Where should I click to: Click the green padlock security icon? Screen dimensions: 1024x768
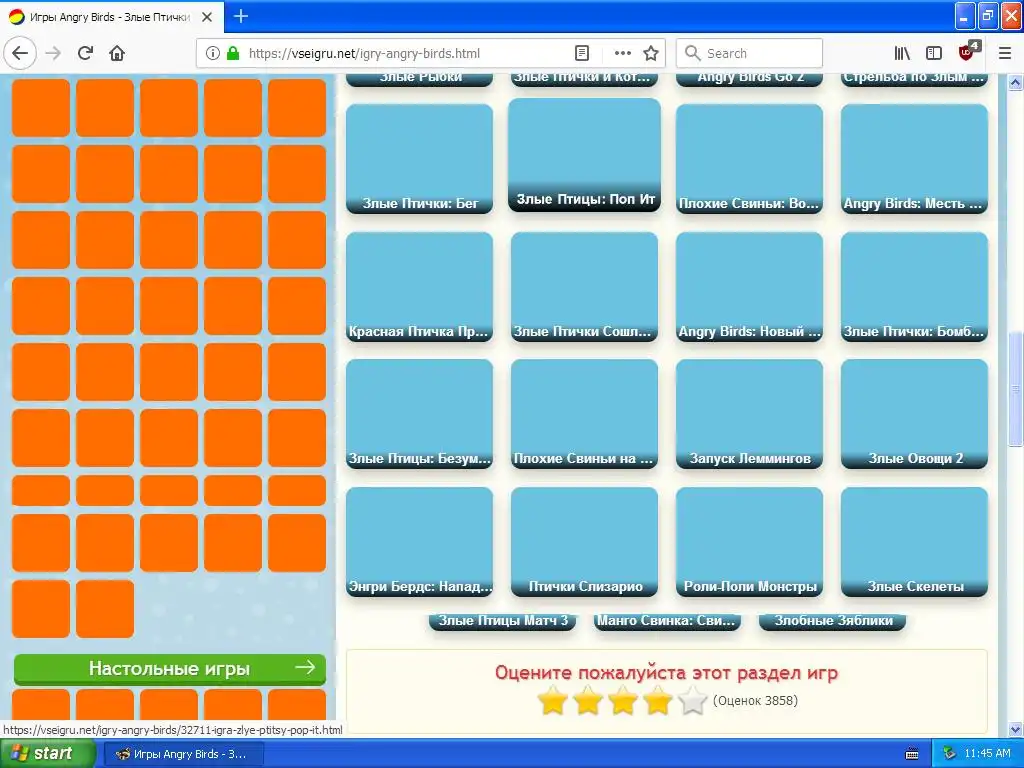pyautogui.click(x=232, y=54)
